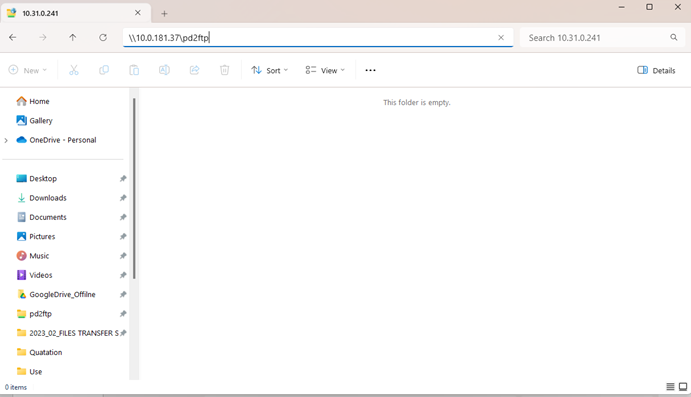Open the View options dropdown
The height and width of the screenshot is (397, 691).
[x=325, y=70]
